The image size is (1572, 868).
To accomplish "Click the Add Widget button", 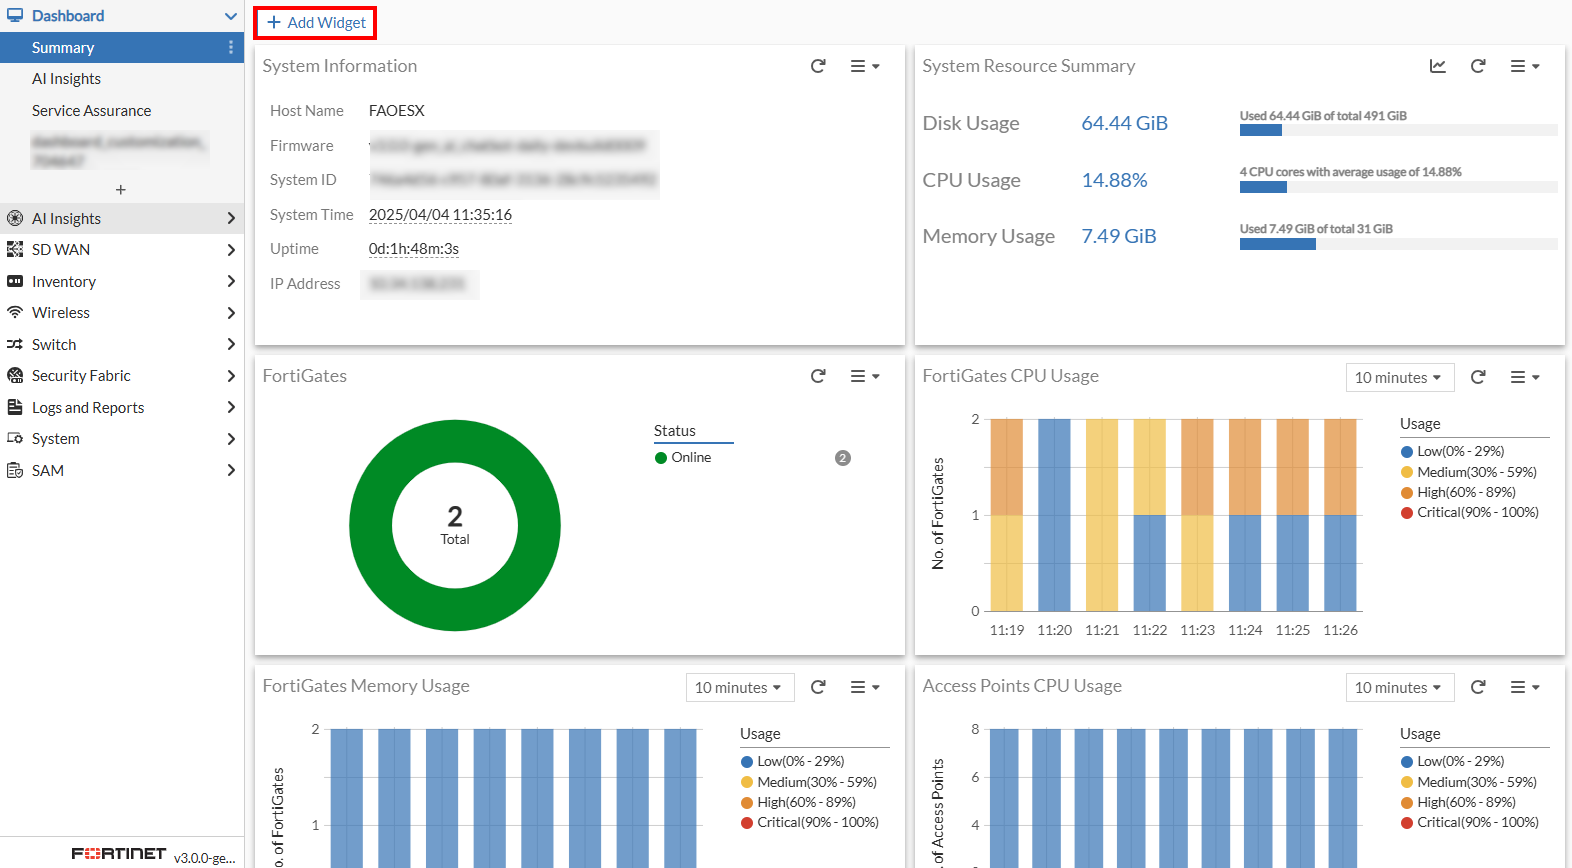I will [x=316, y=23].
